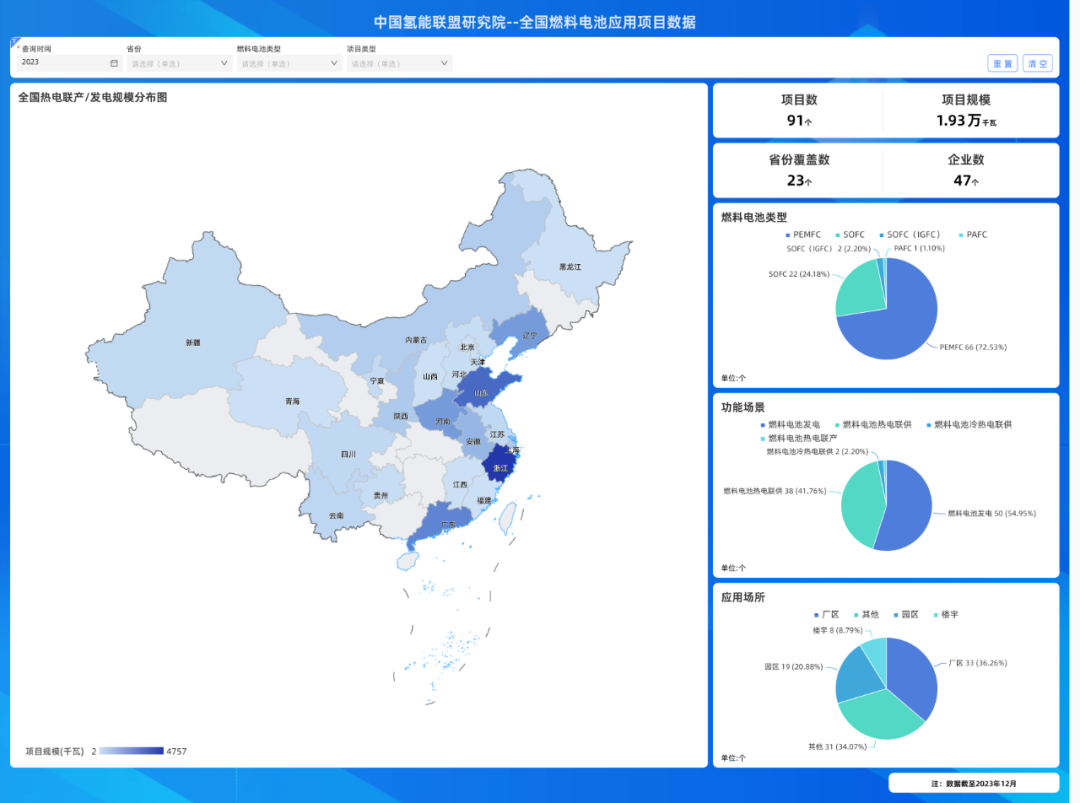Toggle the PEMFC legend item
This screenshot has width=1080, height=803.
click(801, 234)
